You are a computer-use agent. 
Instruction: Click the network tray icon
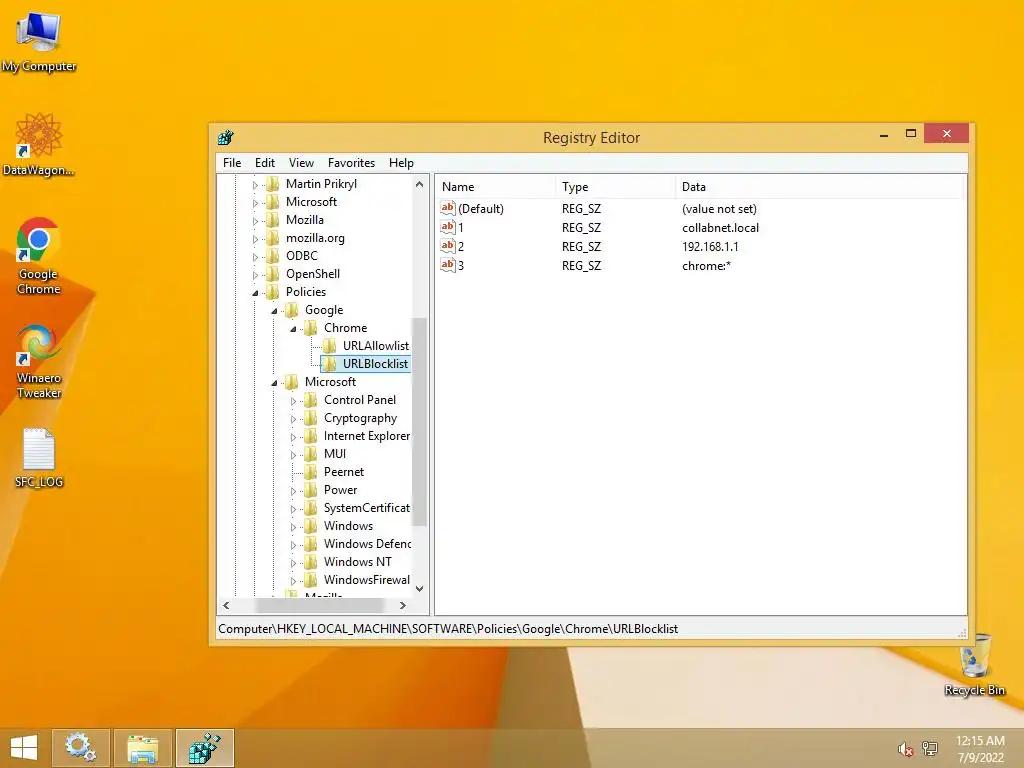coord(930,749)
